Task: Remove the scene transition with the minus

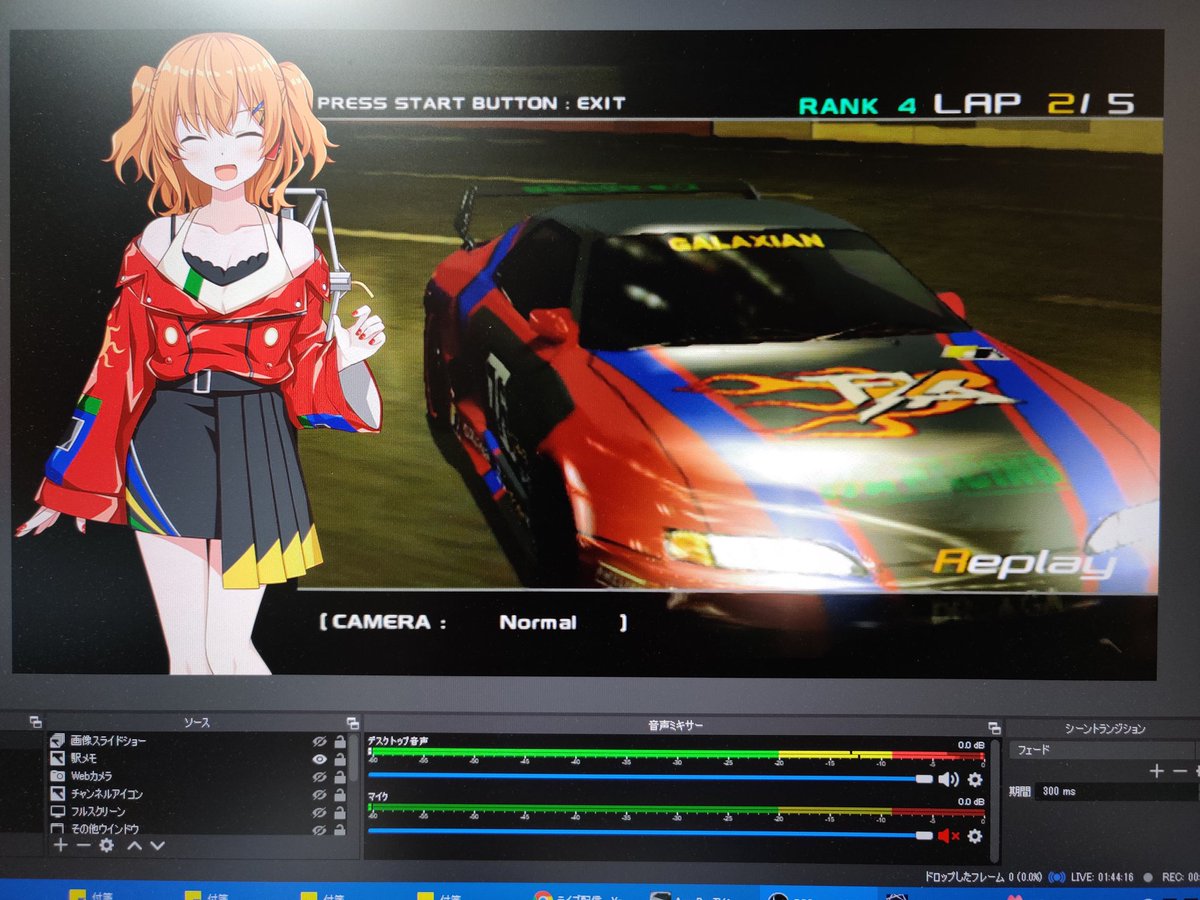Action: coord(1180,771)
